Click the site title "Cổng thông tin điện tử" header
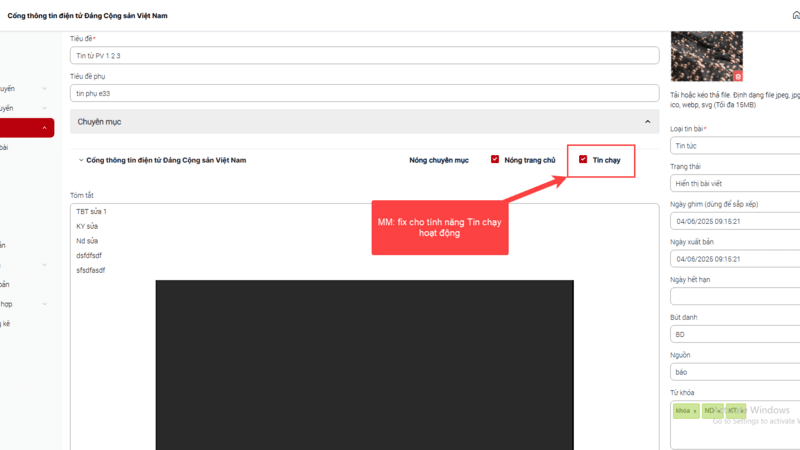800x450 pixels. pyautogui.click(x=87, y=16)
